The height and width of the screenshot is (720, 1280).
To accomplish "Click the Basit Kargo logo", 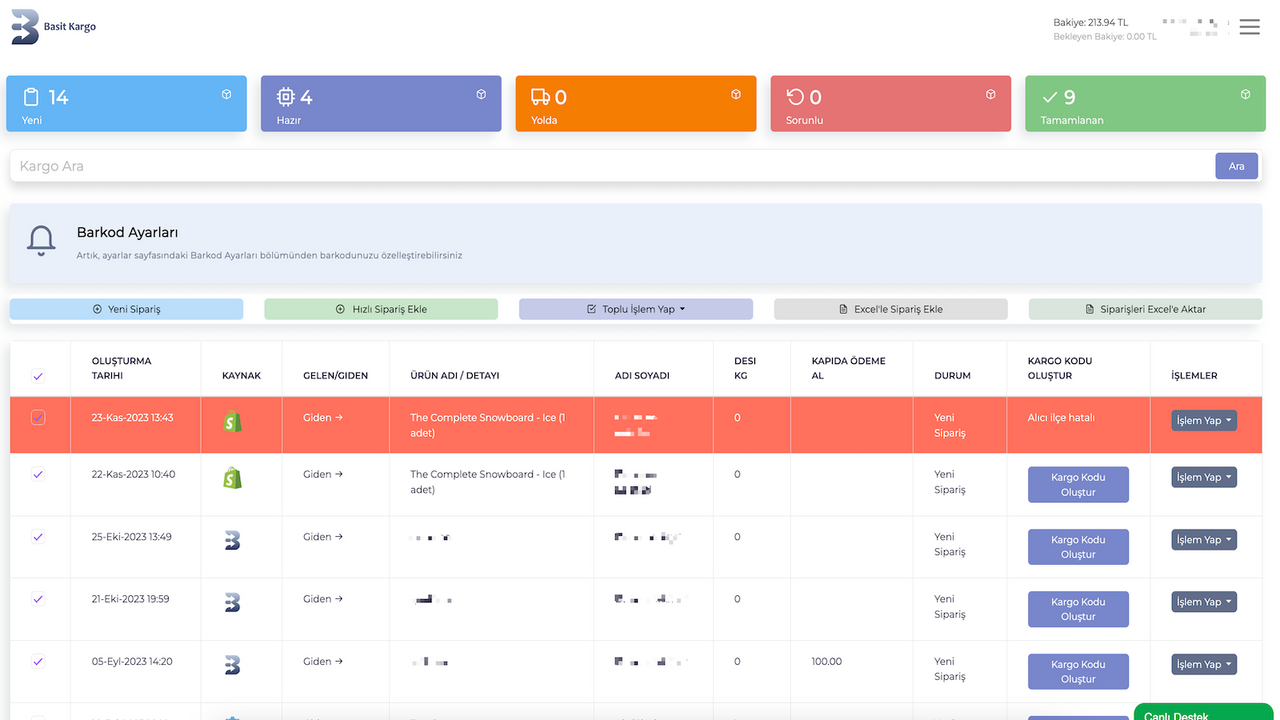I will click(54, 27).
